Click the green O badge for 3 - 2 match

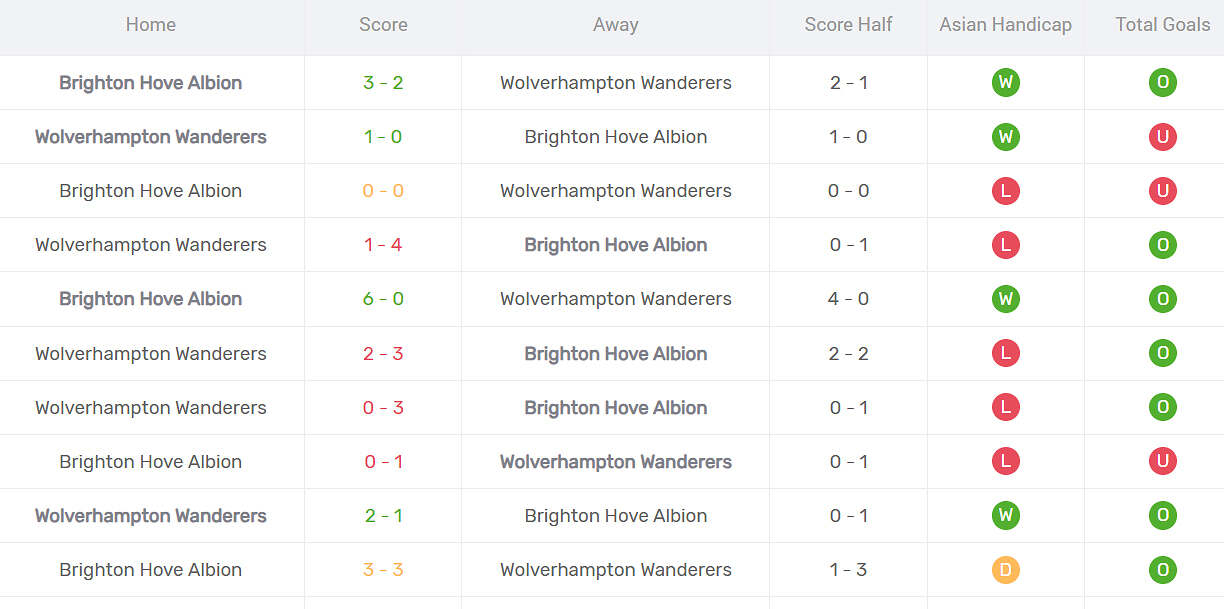[1162, 83]
